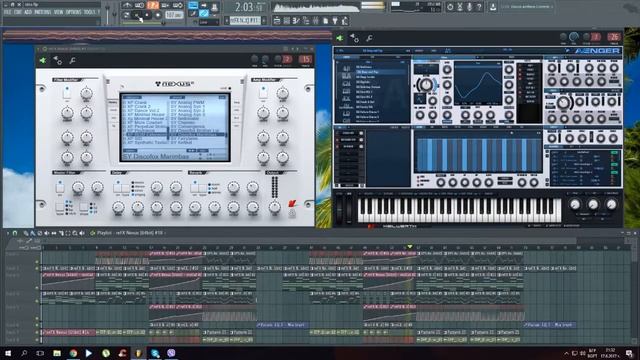Open the FILE menu
This screenshot has height=360, width=640.
7,12
